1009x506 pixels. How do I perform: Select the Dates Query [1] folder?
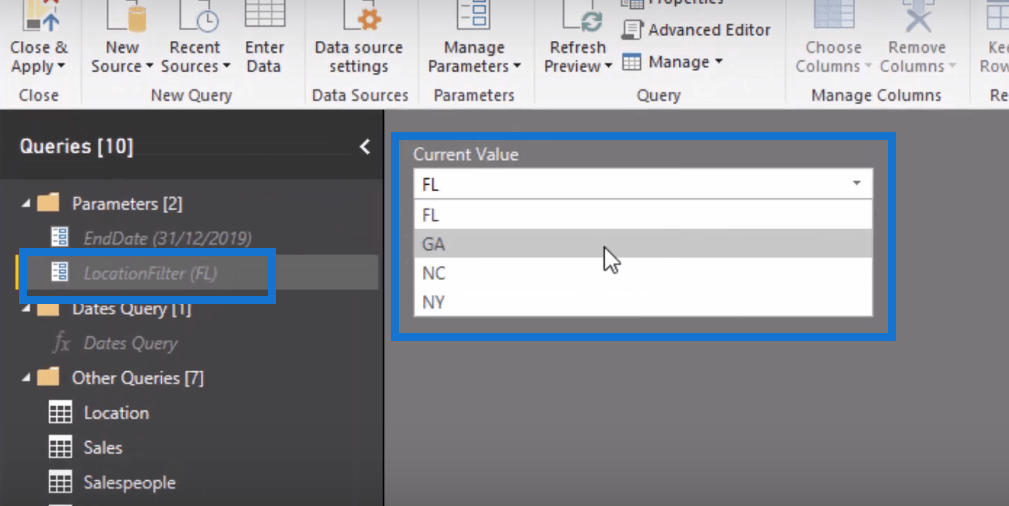[131, 308]
